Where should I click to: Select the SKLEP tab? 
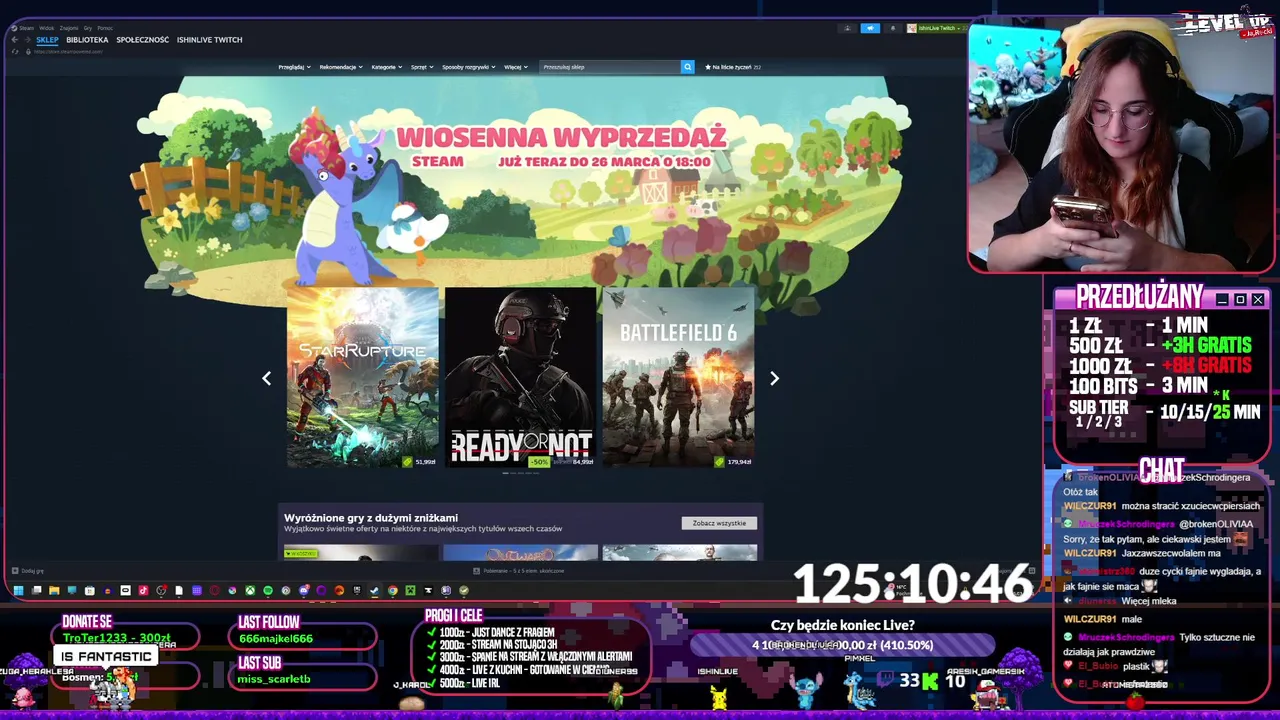[x=47, y=40]
